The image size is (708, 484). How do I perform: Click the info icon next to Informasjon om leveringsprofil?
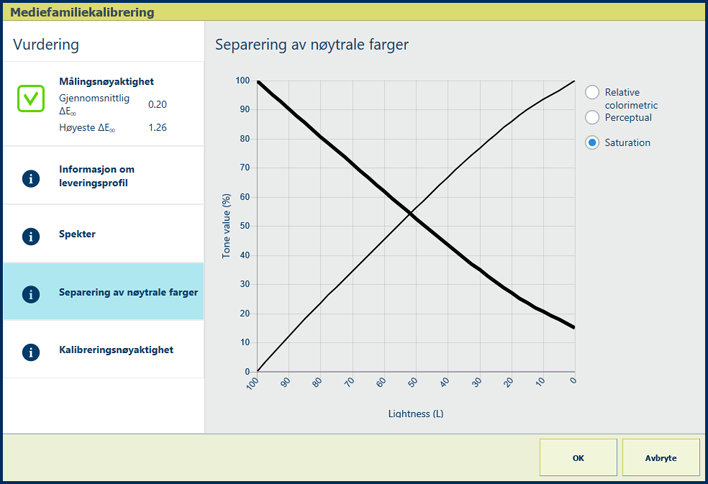(x=31, y=178)
